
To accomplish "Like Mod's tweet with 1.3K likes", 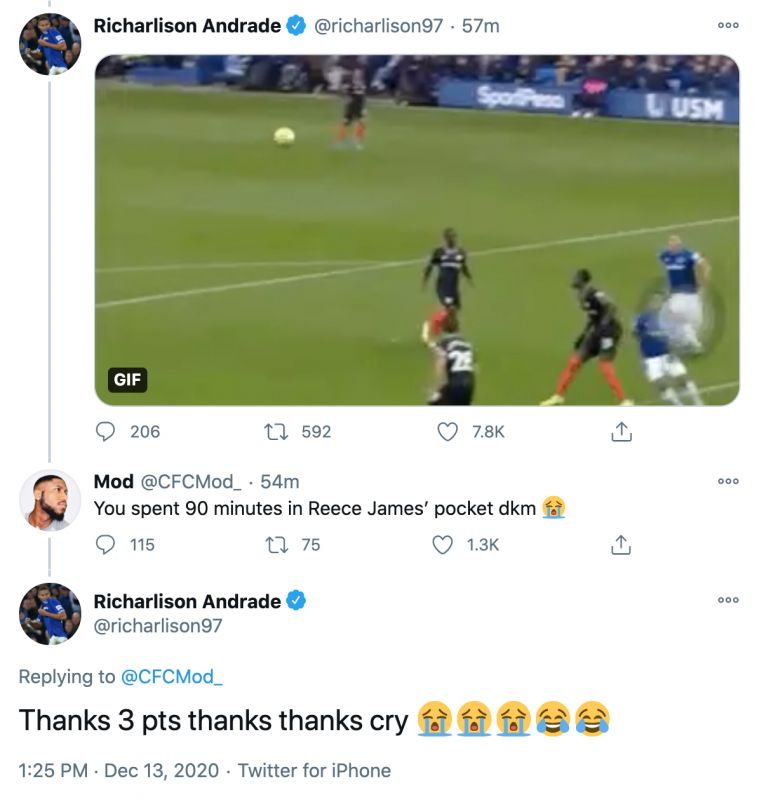I will (x=442, y=545).
